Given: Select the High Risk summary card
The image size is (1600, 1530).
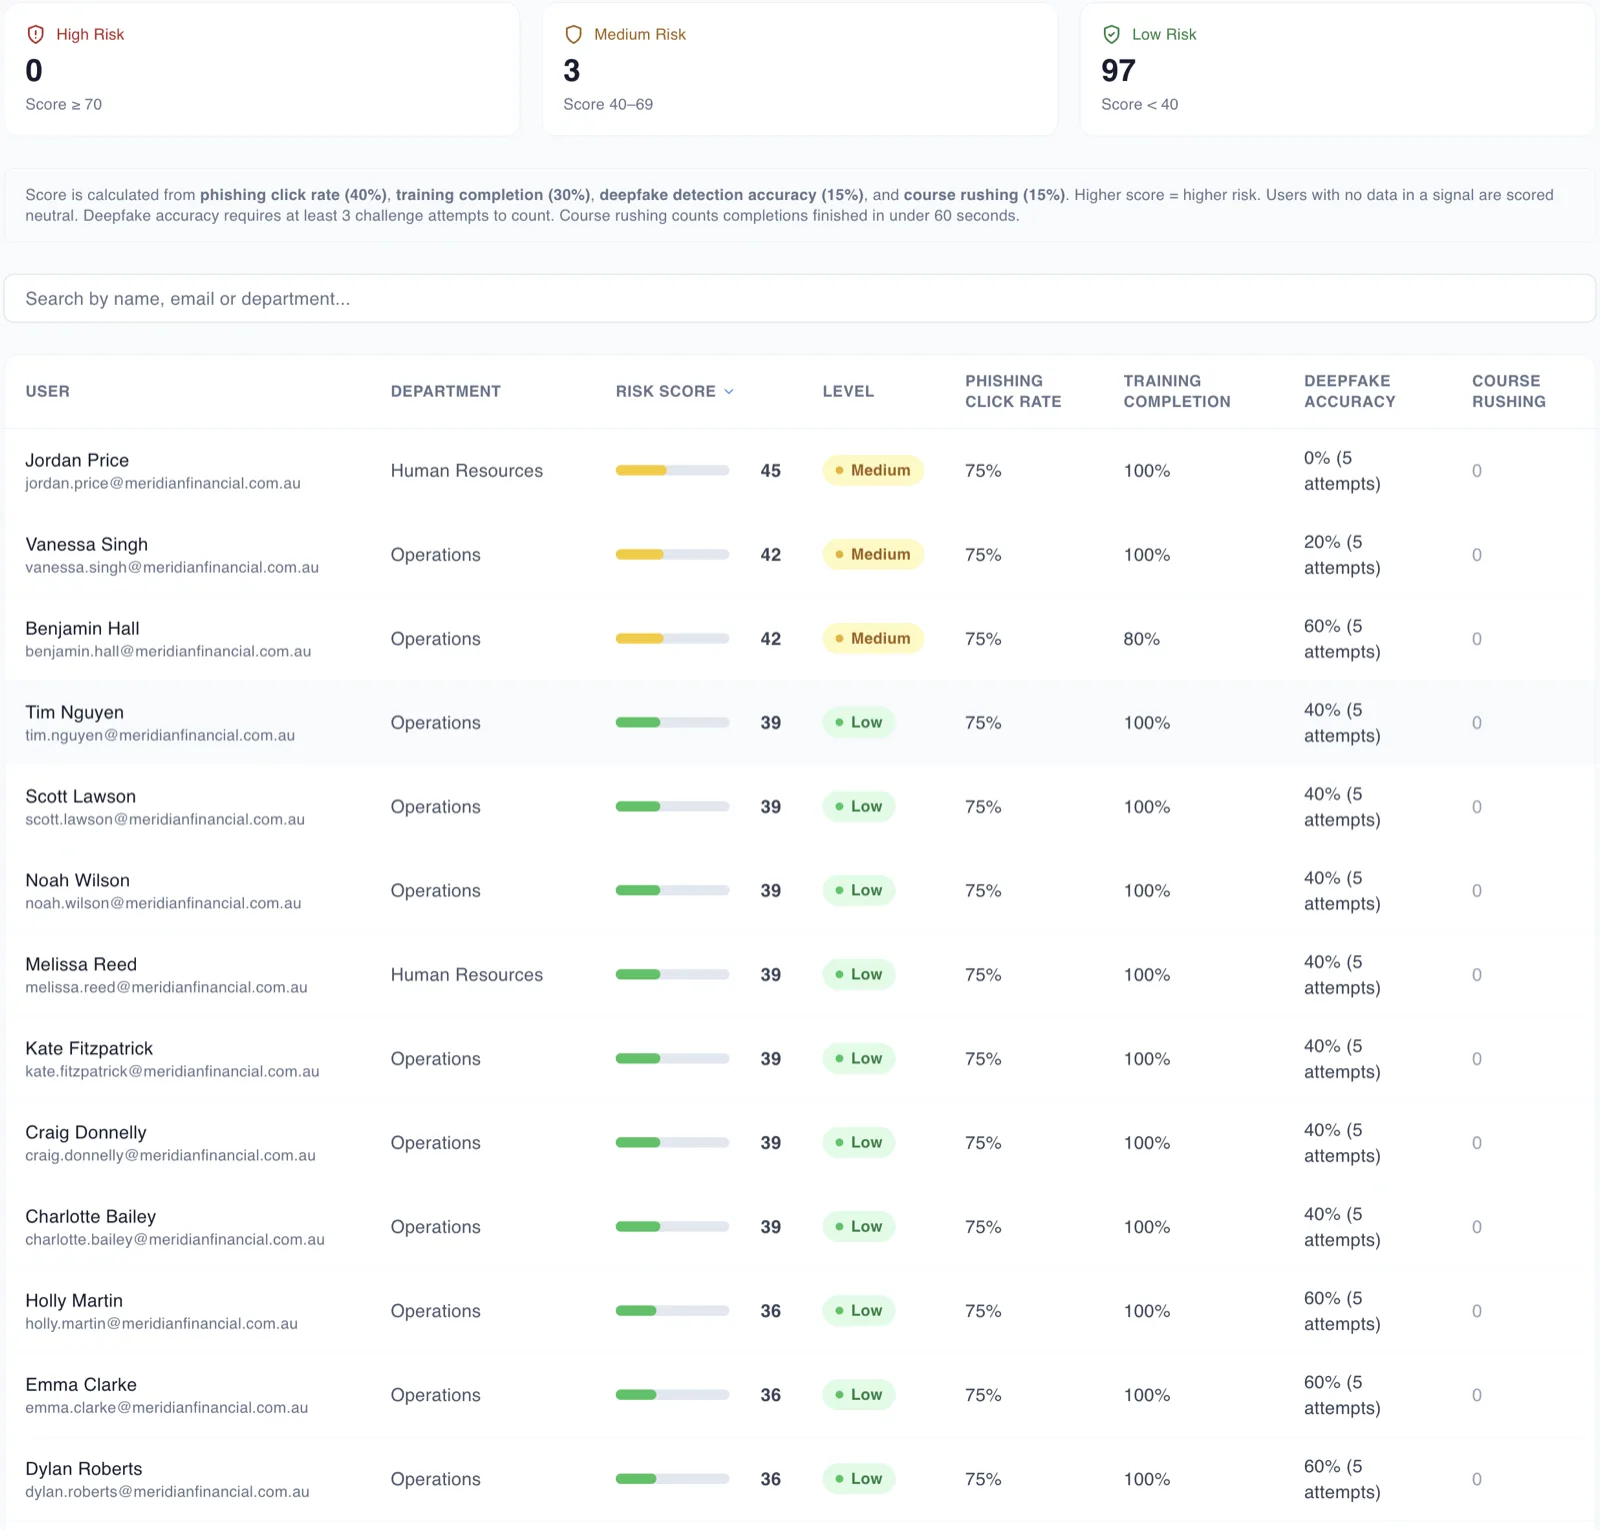Looking at the screenshot, I should [262, 69].
